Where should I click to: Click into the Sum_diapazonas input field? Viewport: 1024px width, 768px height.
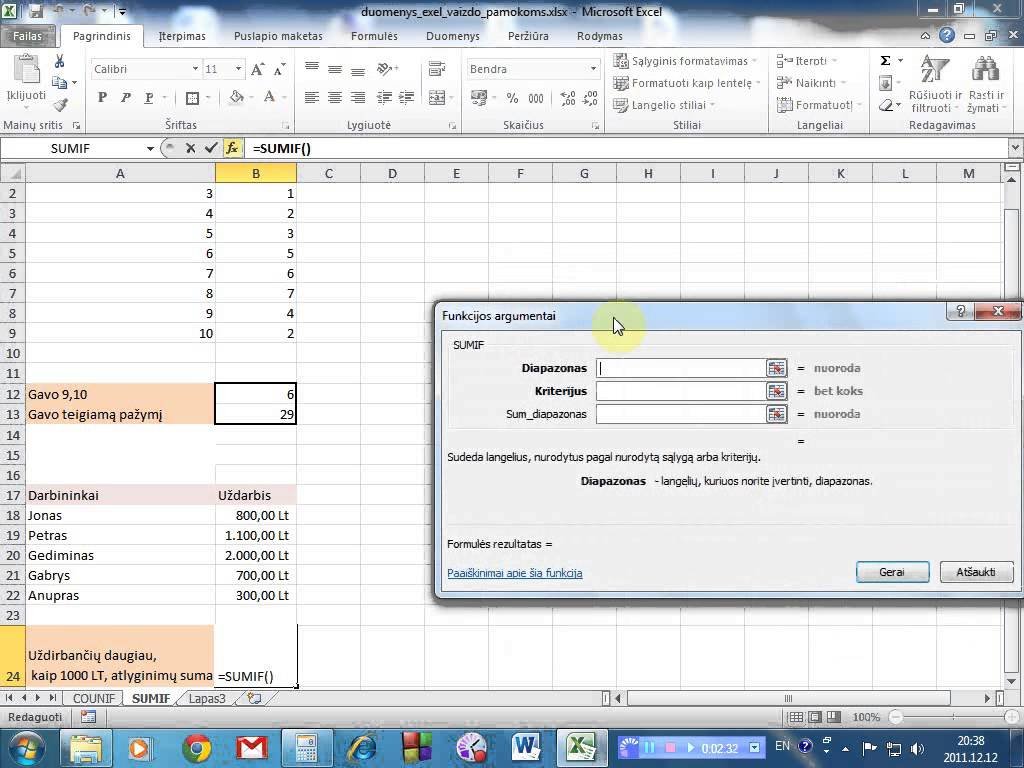tap(681, 414)
